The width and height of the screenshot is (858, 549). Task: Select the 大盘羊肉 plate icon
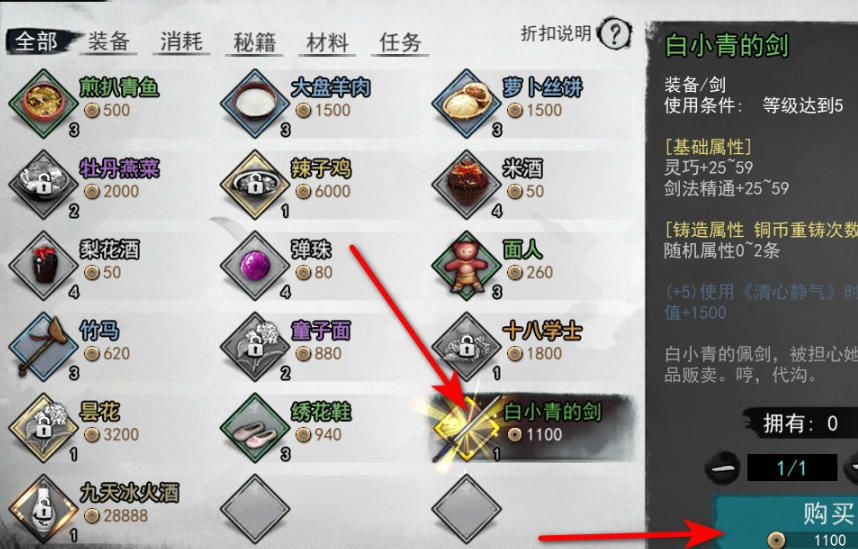tap(255, 102)
